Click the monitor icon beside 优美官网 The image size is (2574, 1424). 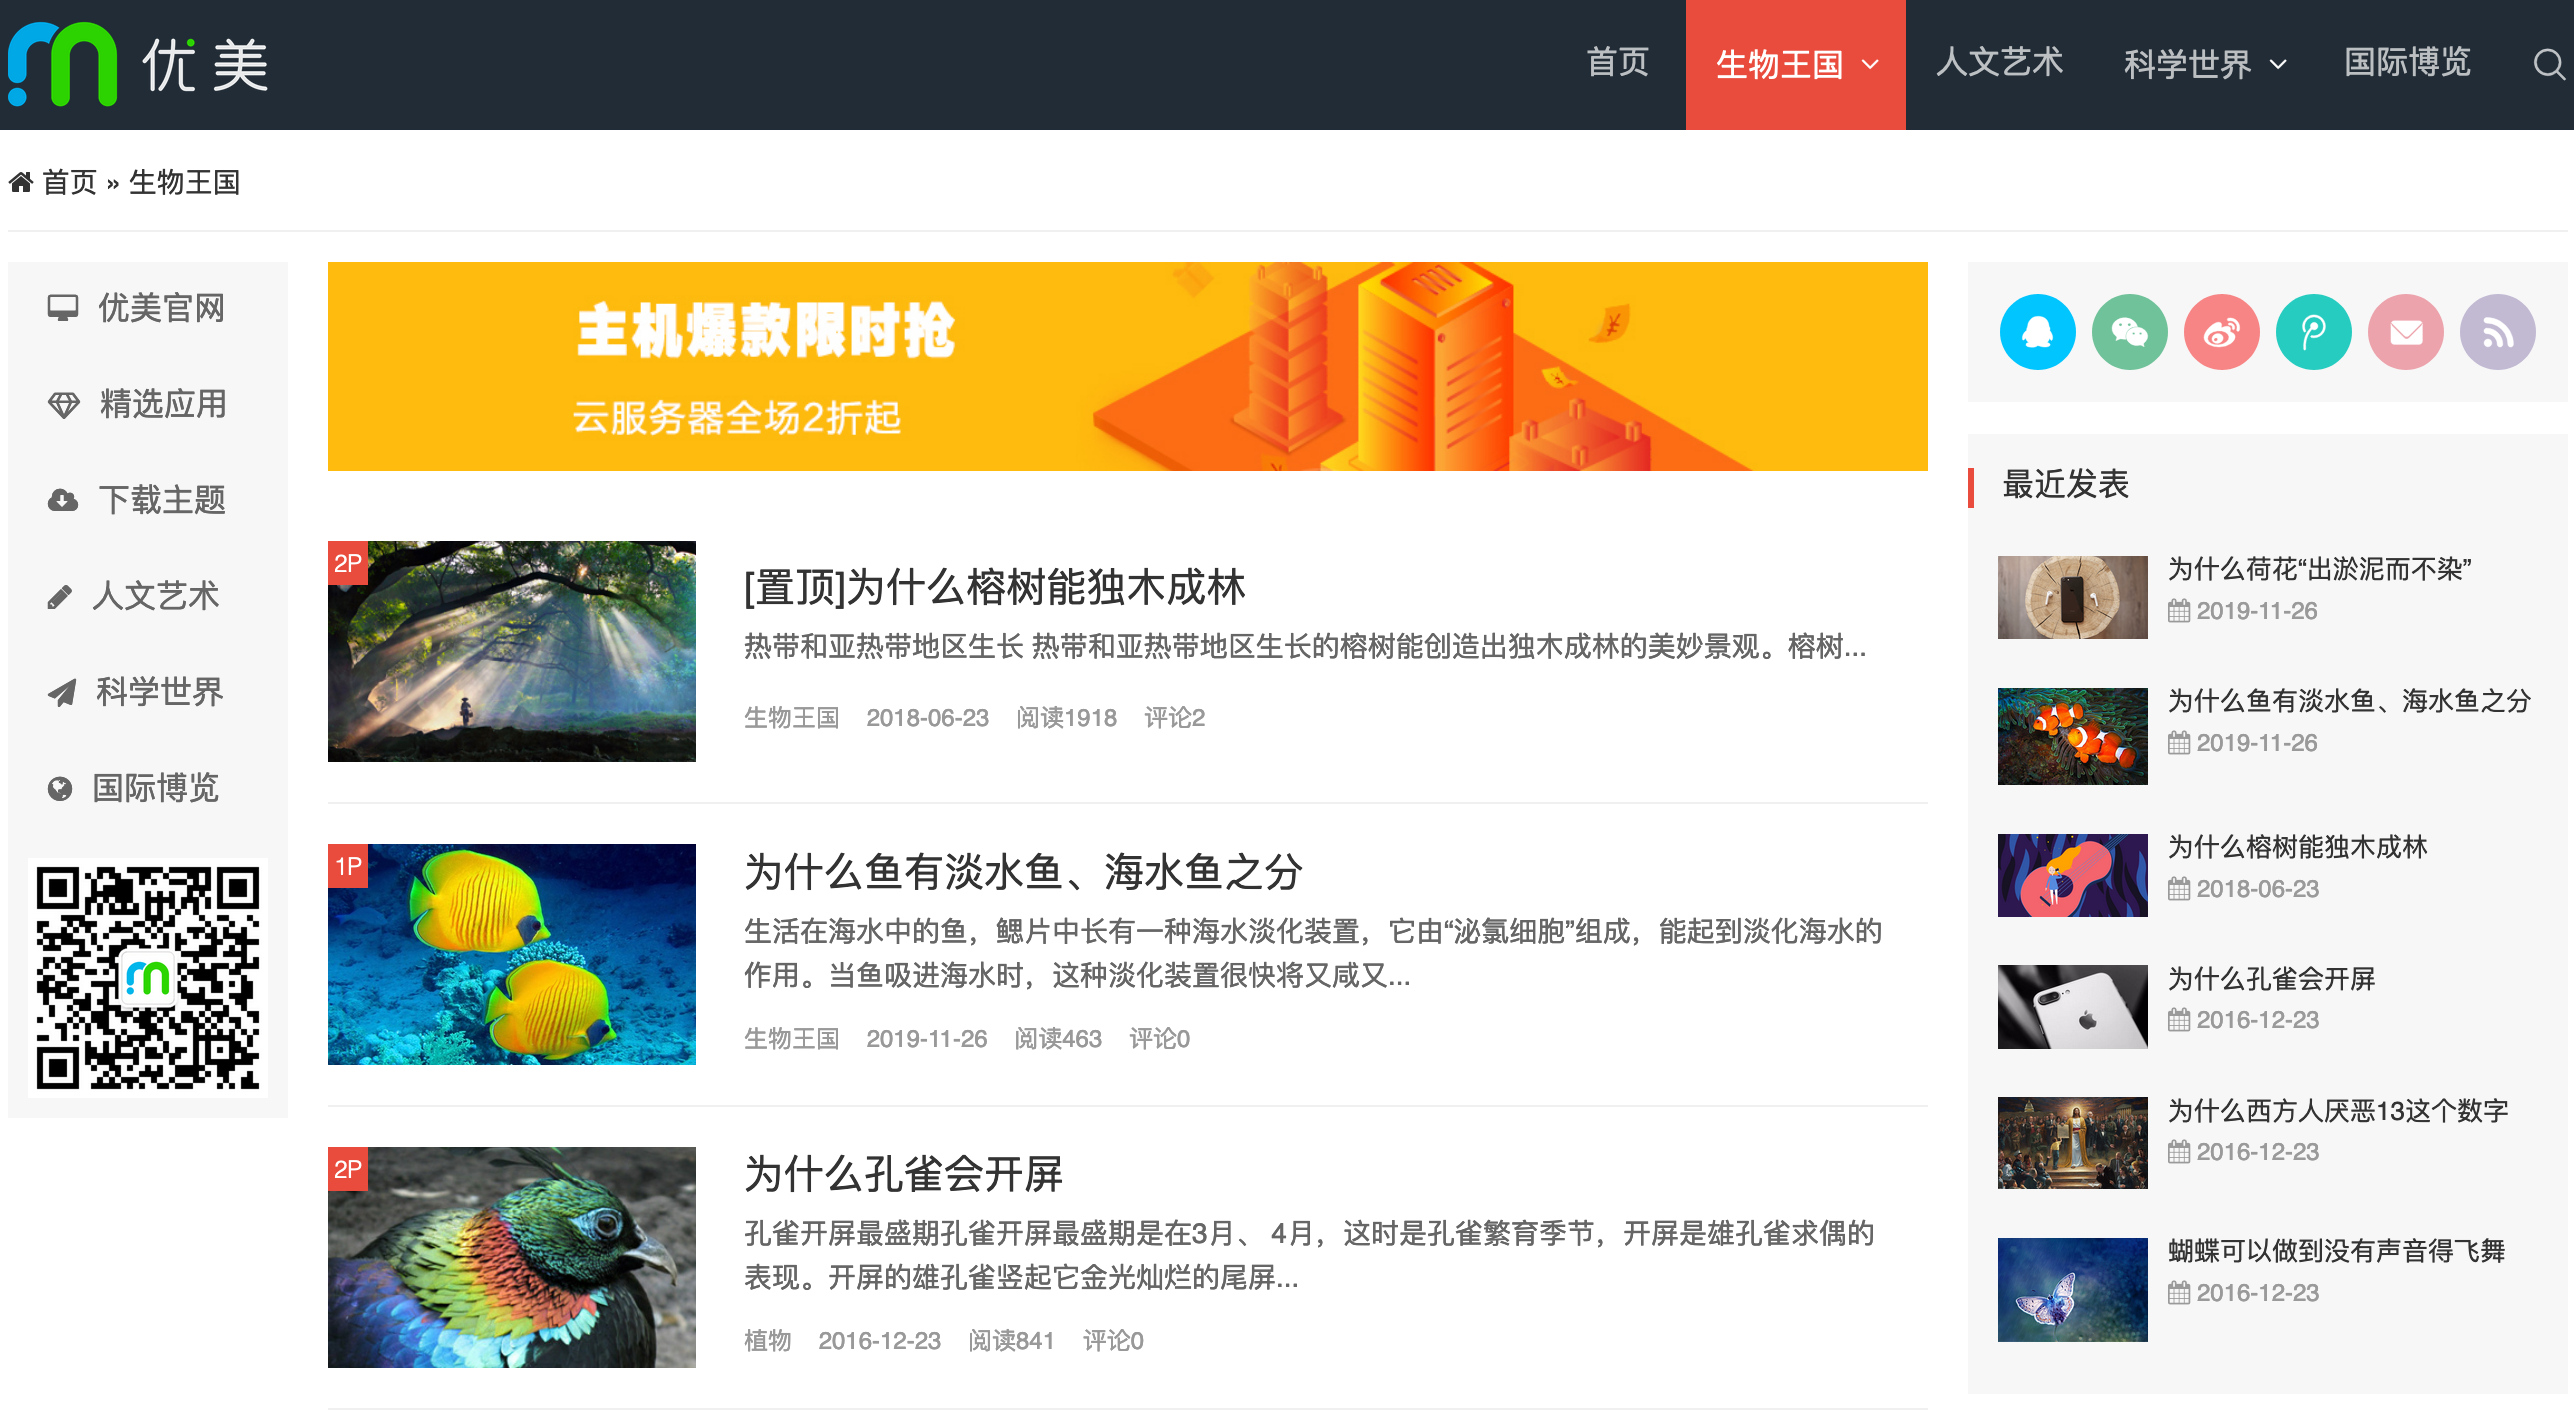63,308
